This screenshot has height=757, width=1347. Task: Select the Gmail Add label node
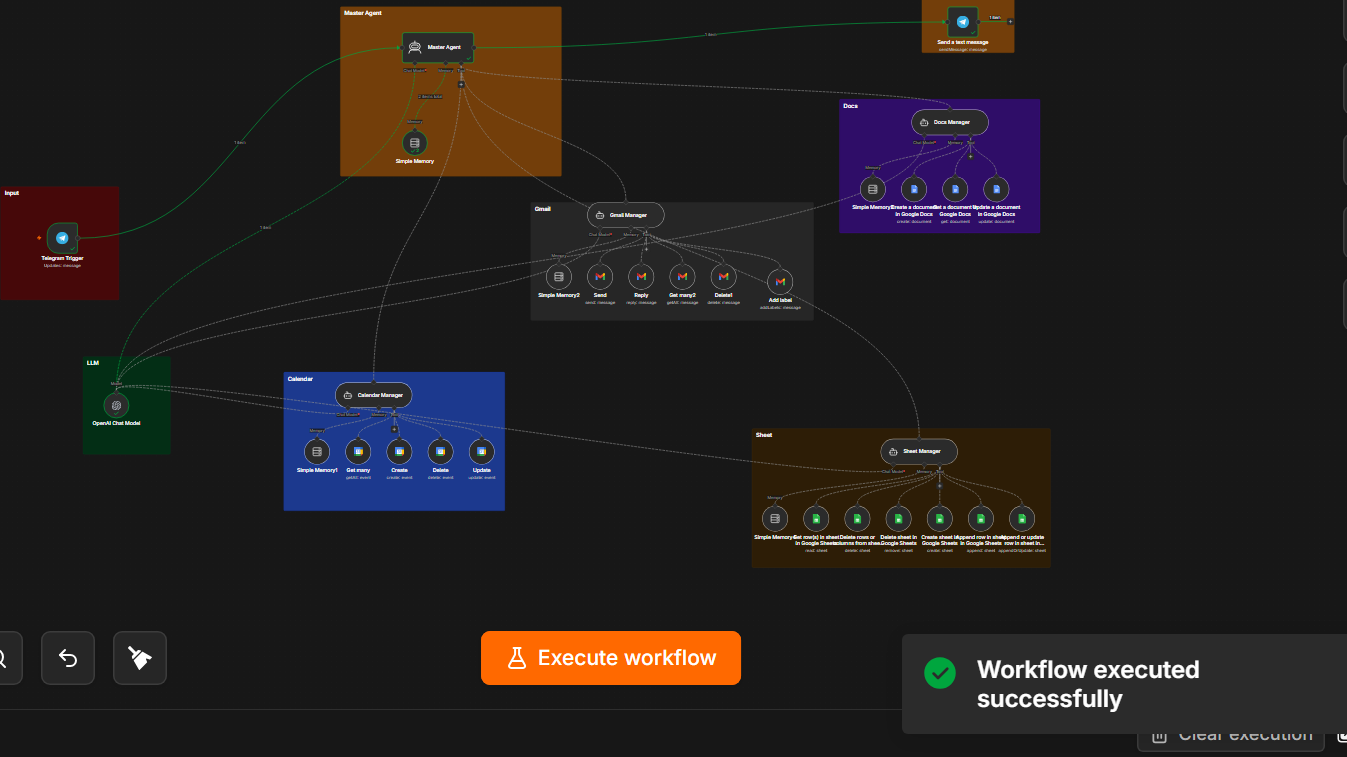(x=780, y=282)
